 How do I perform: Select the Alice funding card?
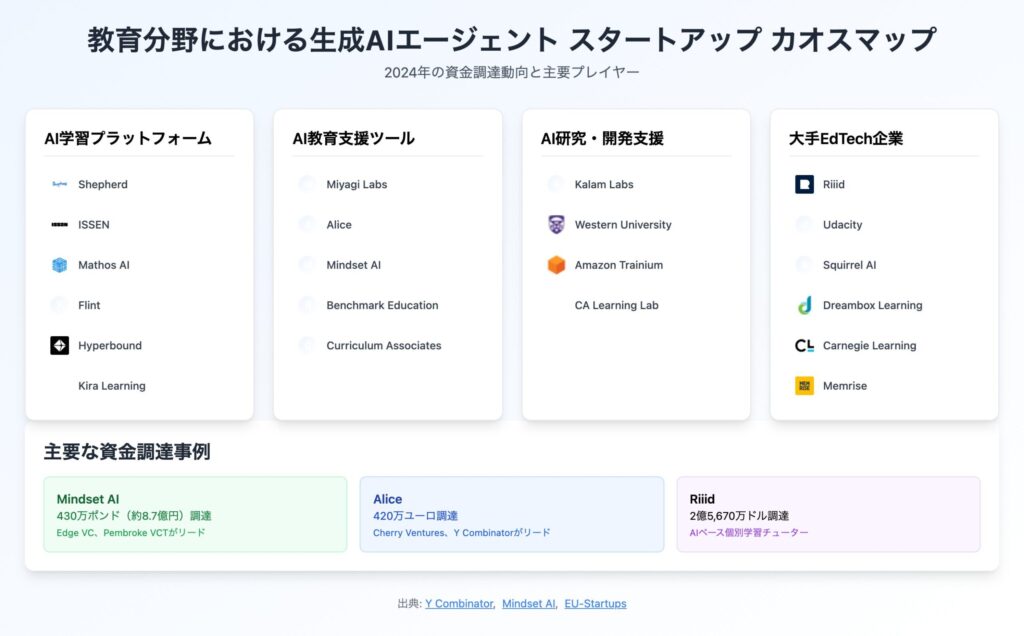pos(511,515)
